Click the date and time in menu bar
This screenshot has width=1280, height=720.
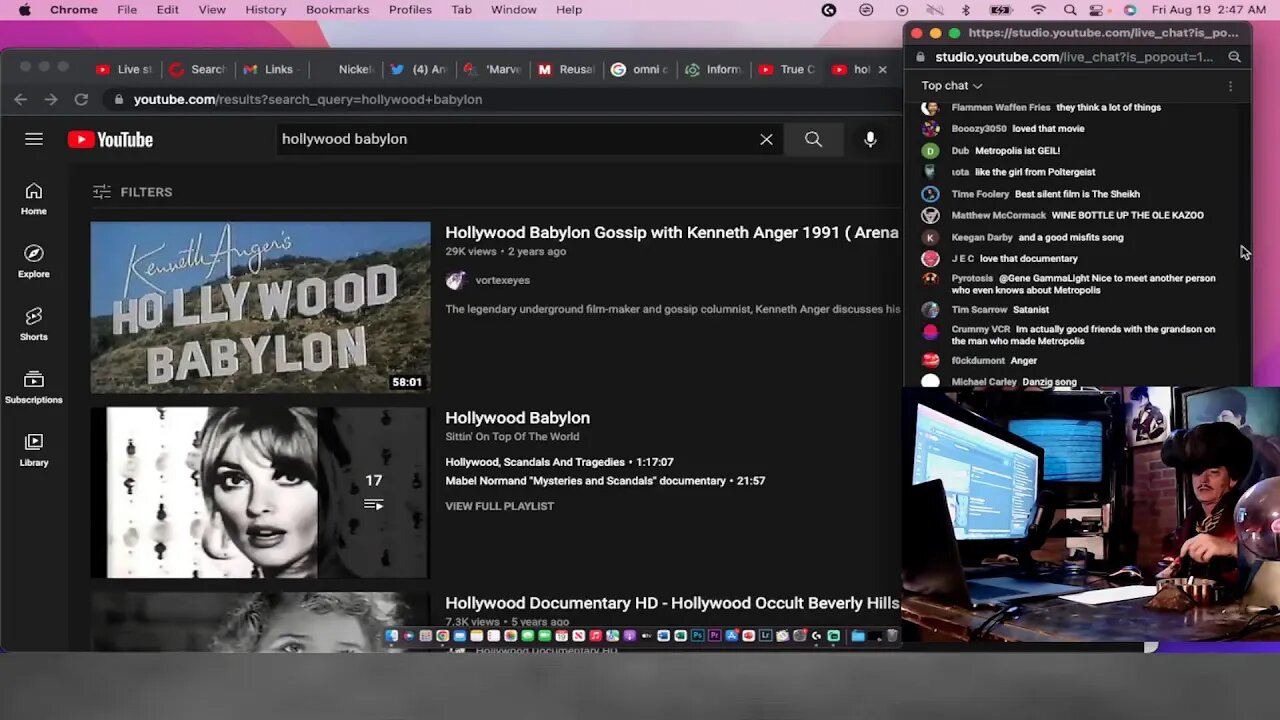pyautogui.click(x=1209, y=10)
